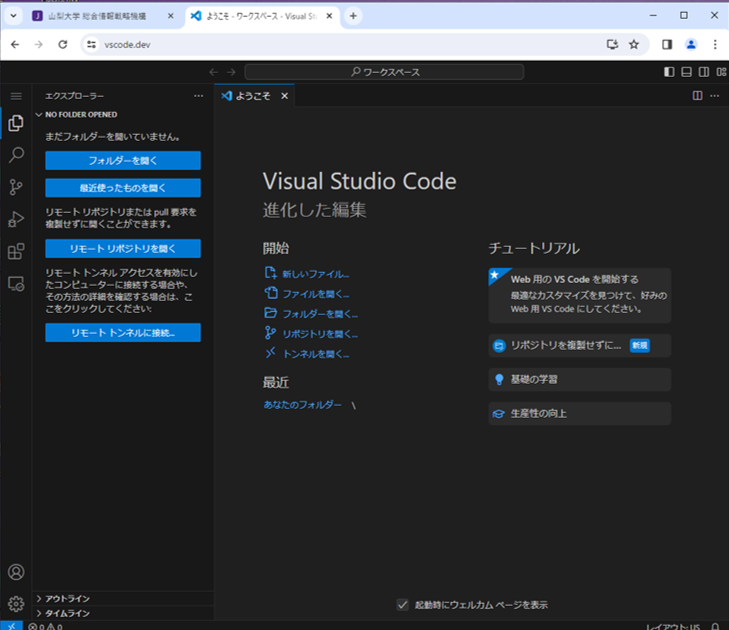Go back in browser history
This screenshot has width=729, height=630.
coord(15,45)
